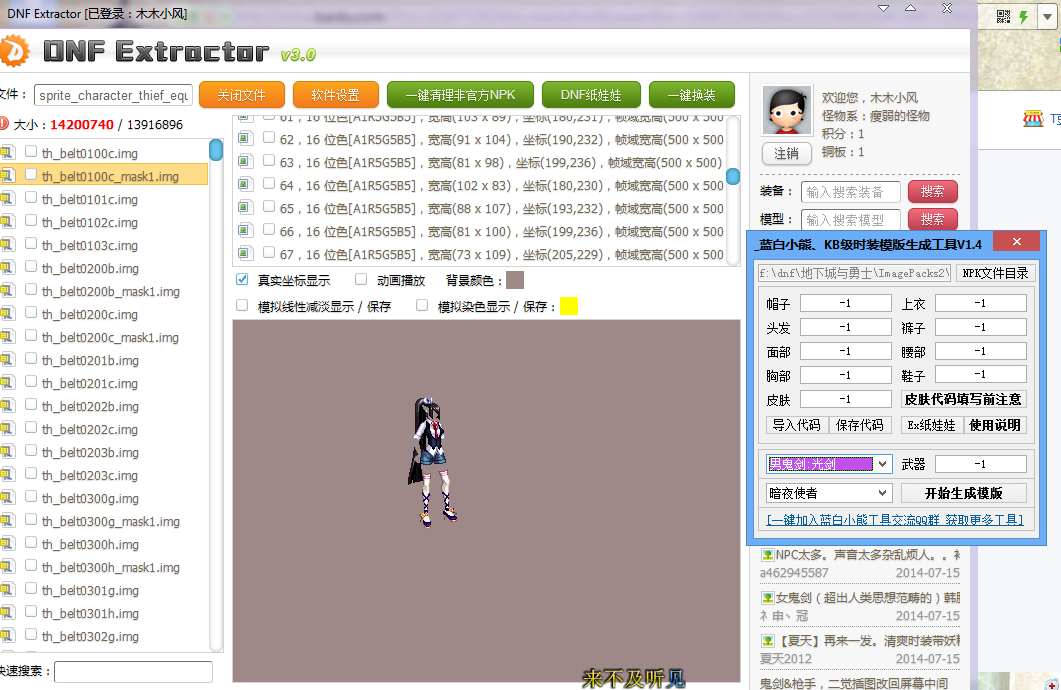Tick checkbox for frame row 65
Image resolution: width=1061 pixels, height=690 pixels.
pyautogui.click(x=269, y=206)
